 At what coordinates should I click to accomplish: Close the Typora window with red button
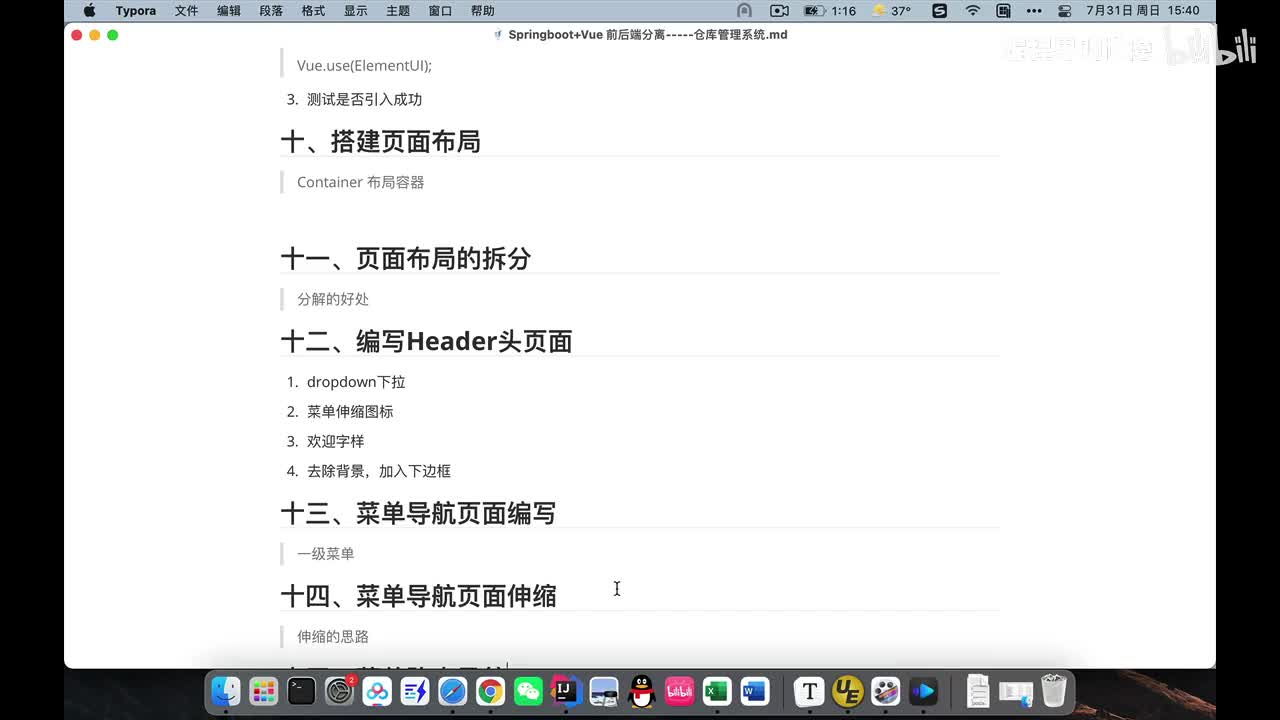pos(77,35)
